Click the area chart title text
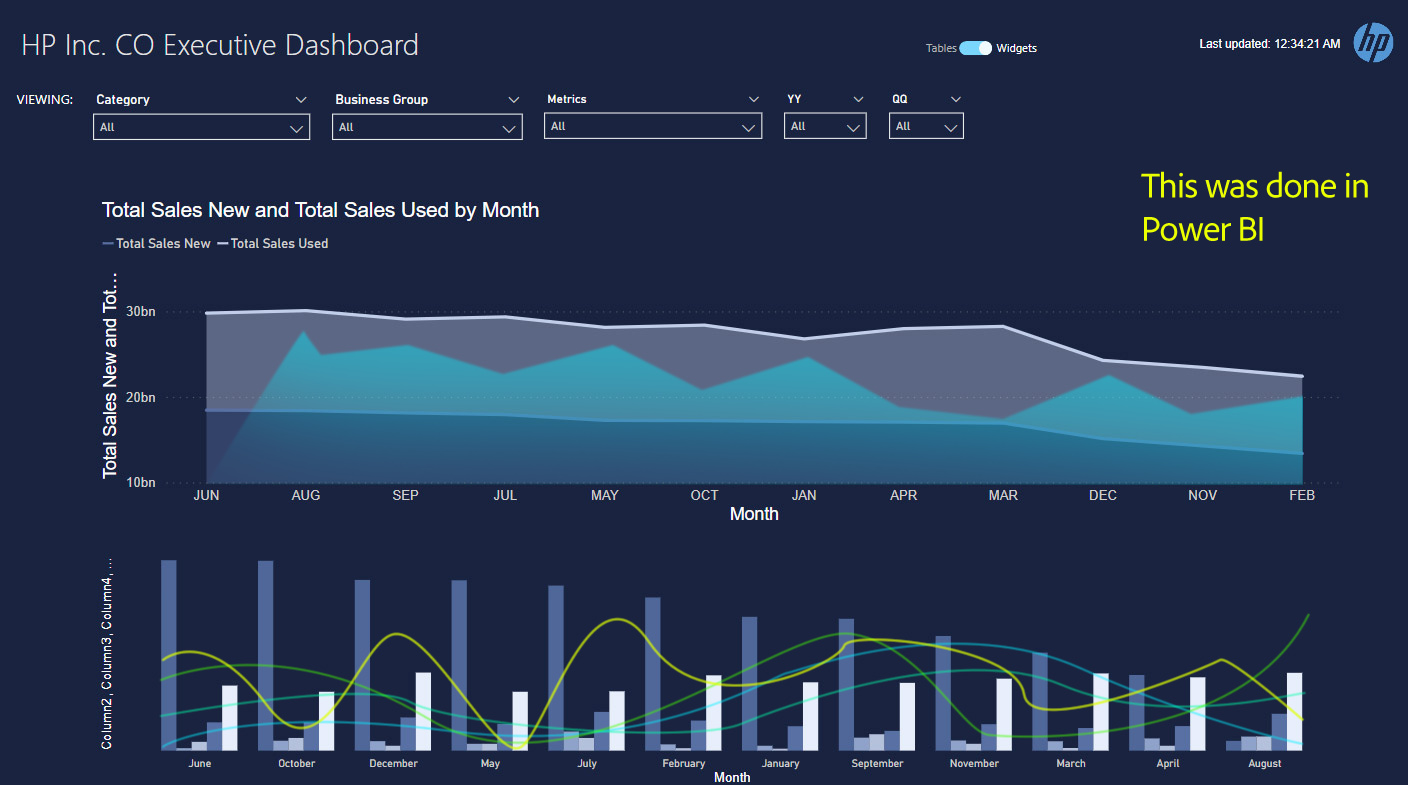 320,210
